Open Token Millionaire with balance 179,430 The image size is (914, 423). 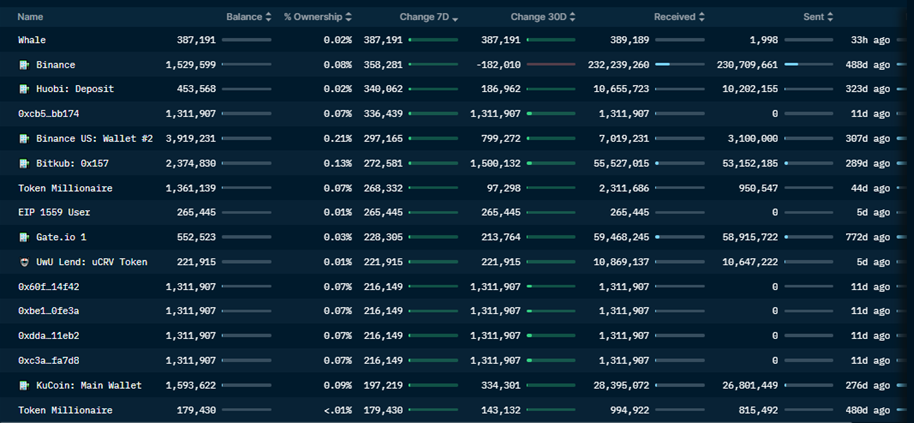pyautogui.click(x=65, y=410)
